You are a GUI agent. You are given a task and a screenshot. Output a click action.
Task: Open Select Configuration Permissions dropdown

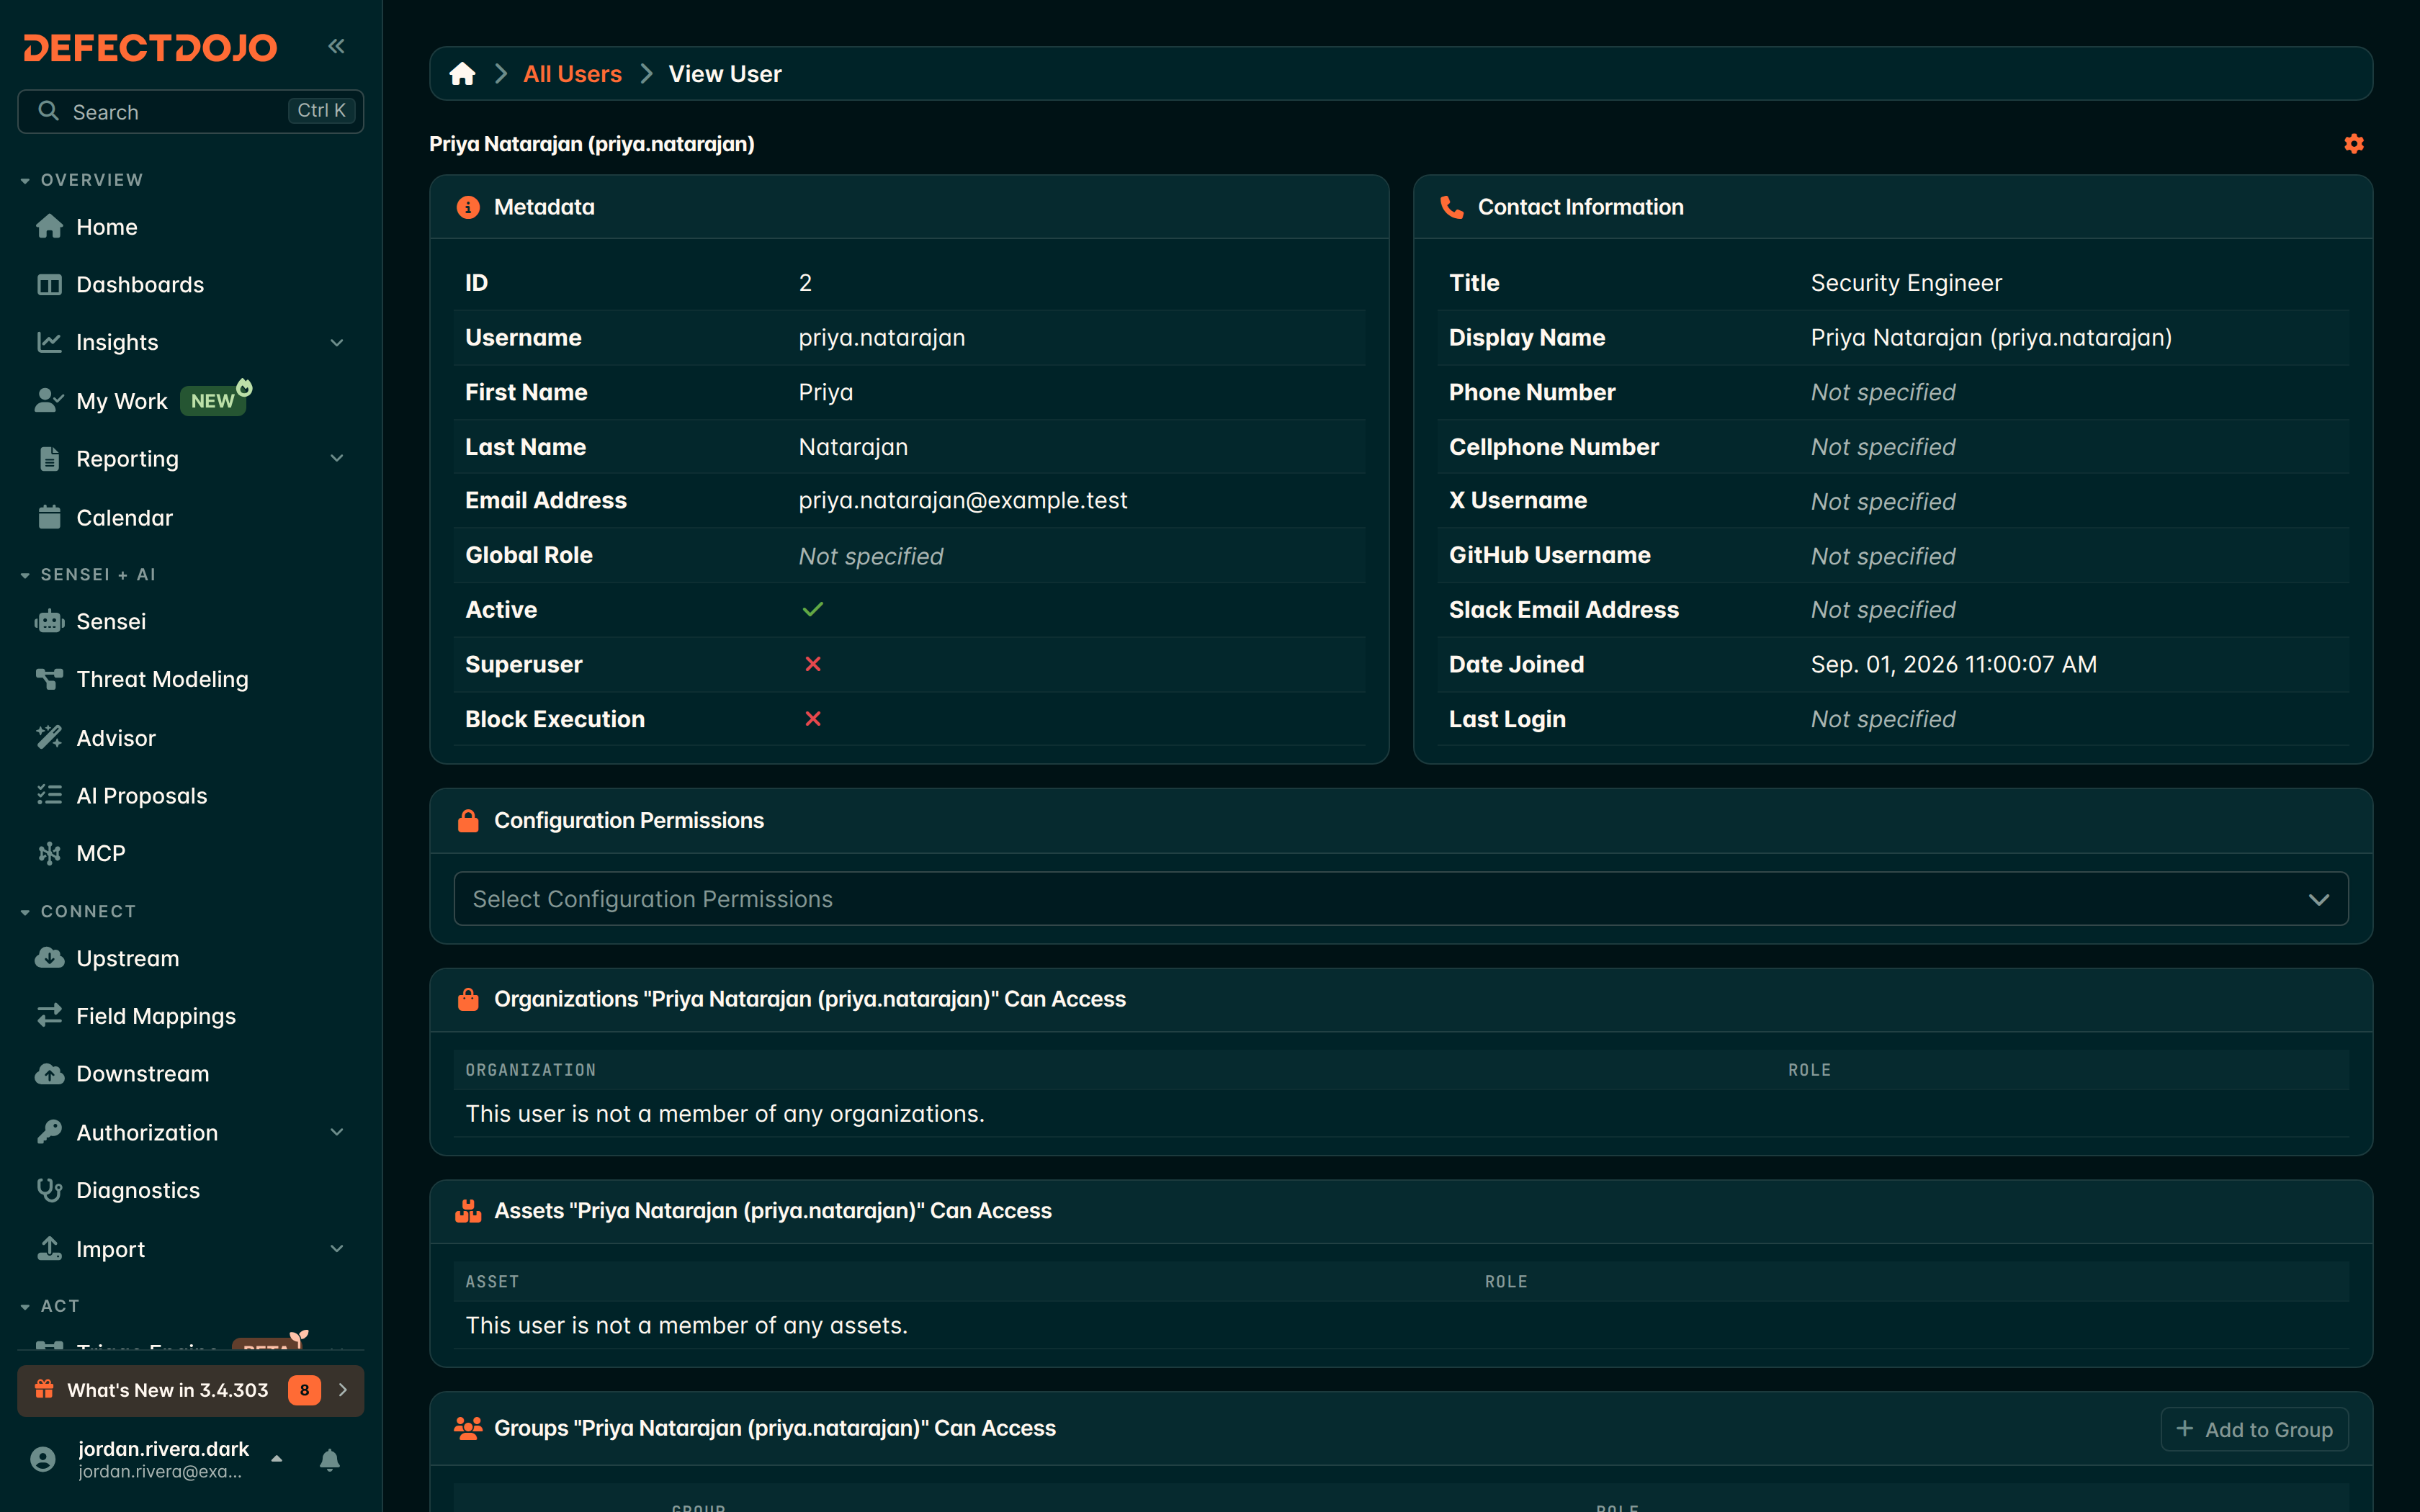(x=1400, y=899)
